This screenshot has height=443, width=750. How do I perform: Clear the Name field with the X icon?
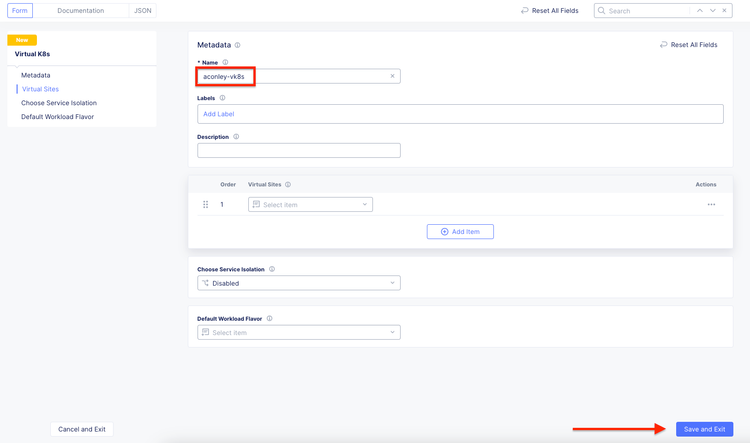(392, 76)
